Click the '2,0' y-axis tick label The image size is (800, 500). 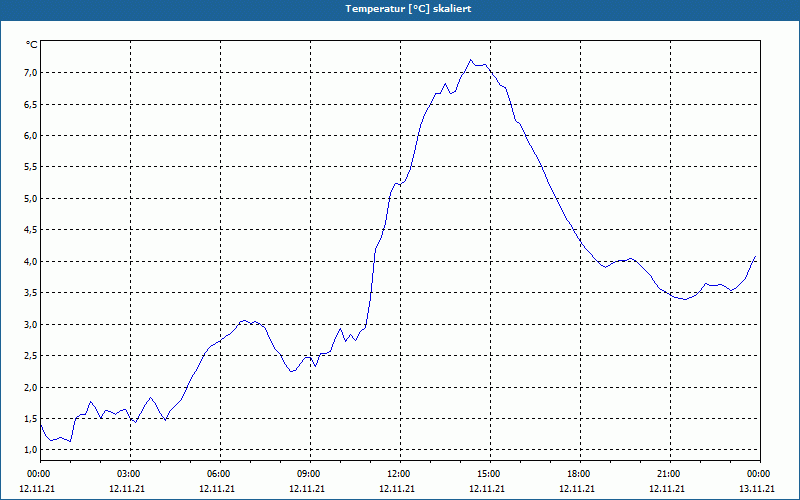tap(31, 387)
